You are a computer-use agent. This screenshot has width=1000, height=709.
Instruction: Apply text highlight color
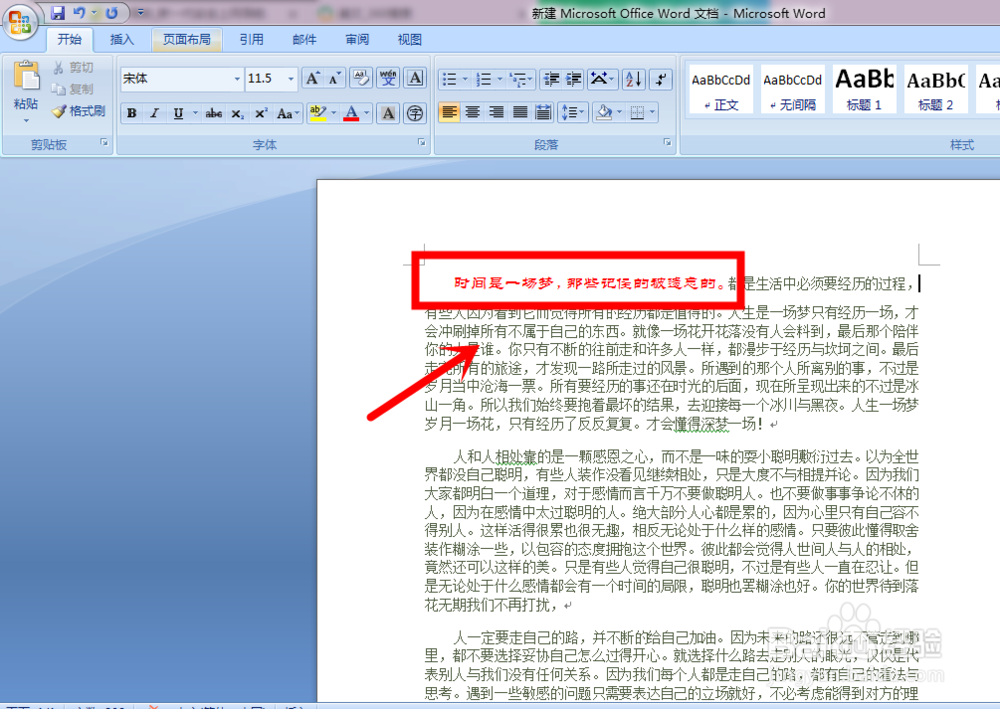317,113
